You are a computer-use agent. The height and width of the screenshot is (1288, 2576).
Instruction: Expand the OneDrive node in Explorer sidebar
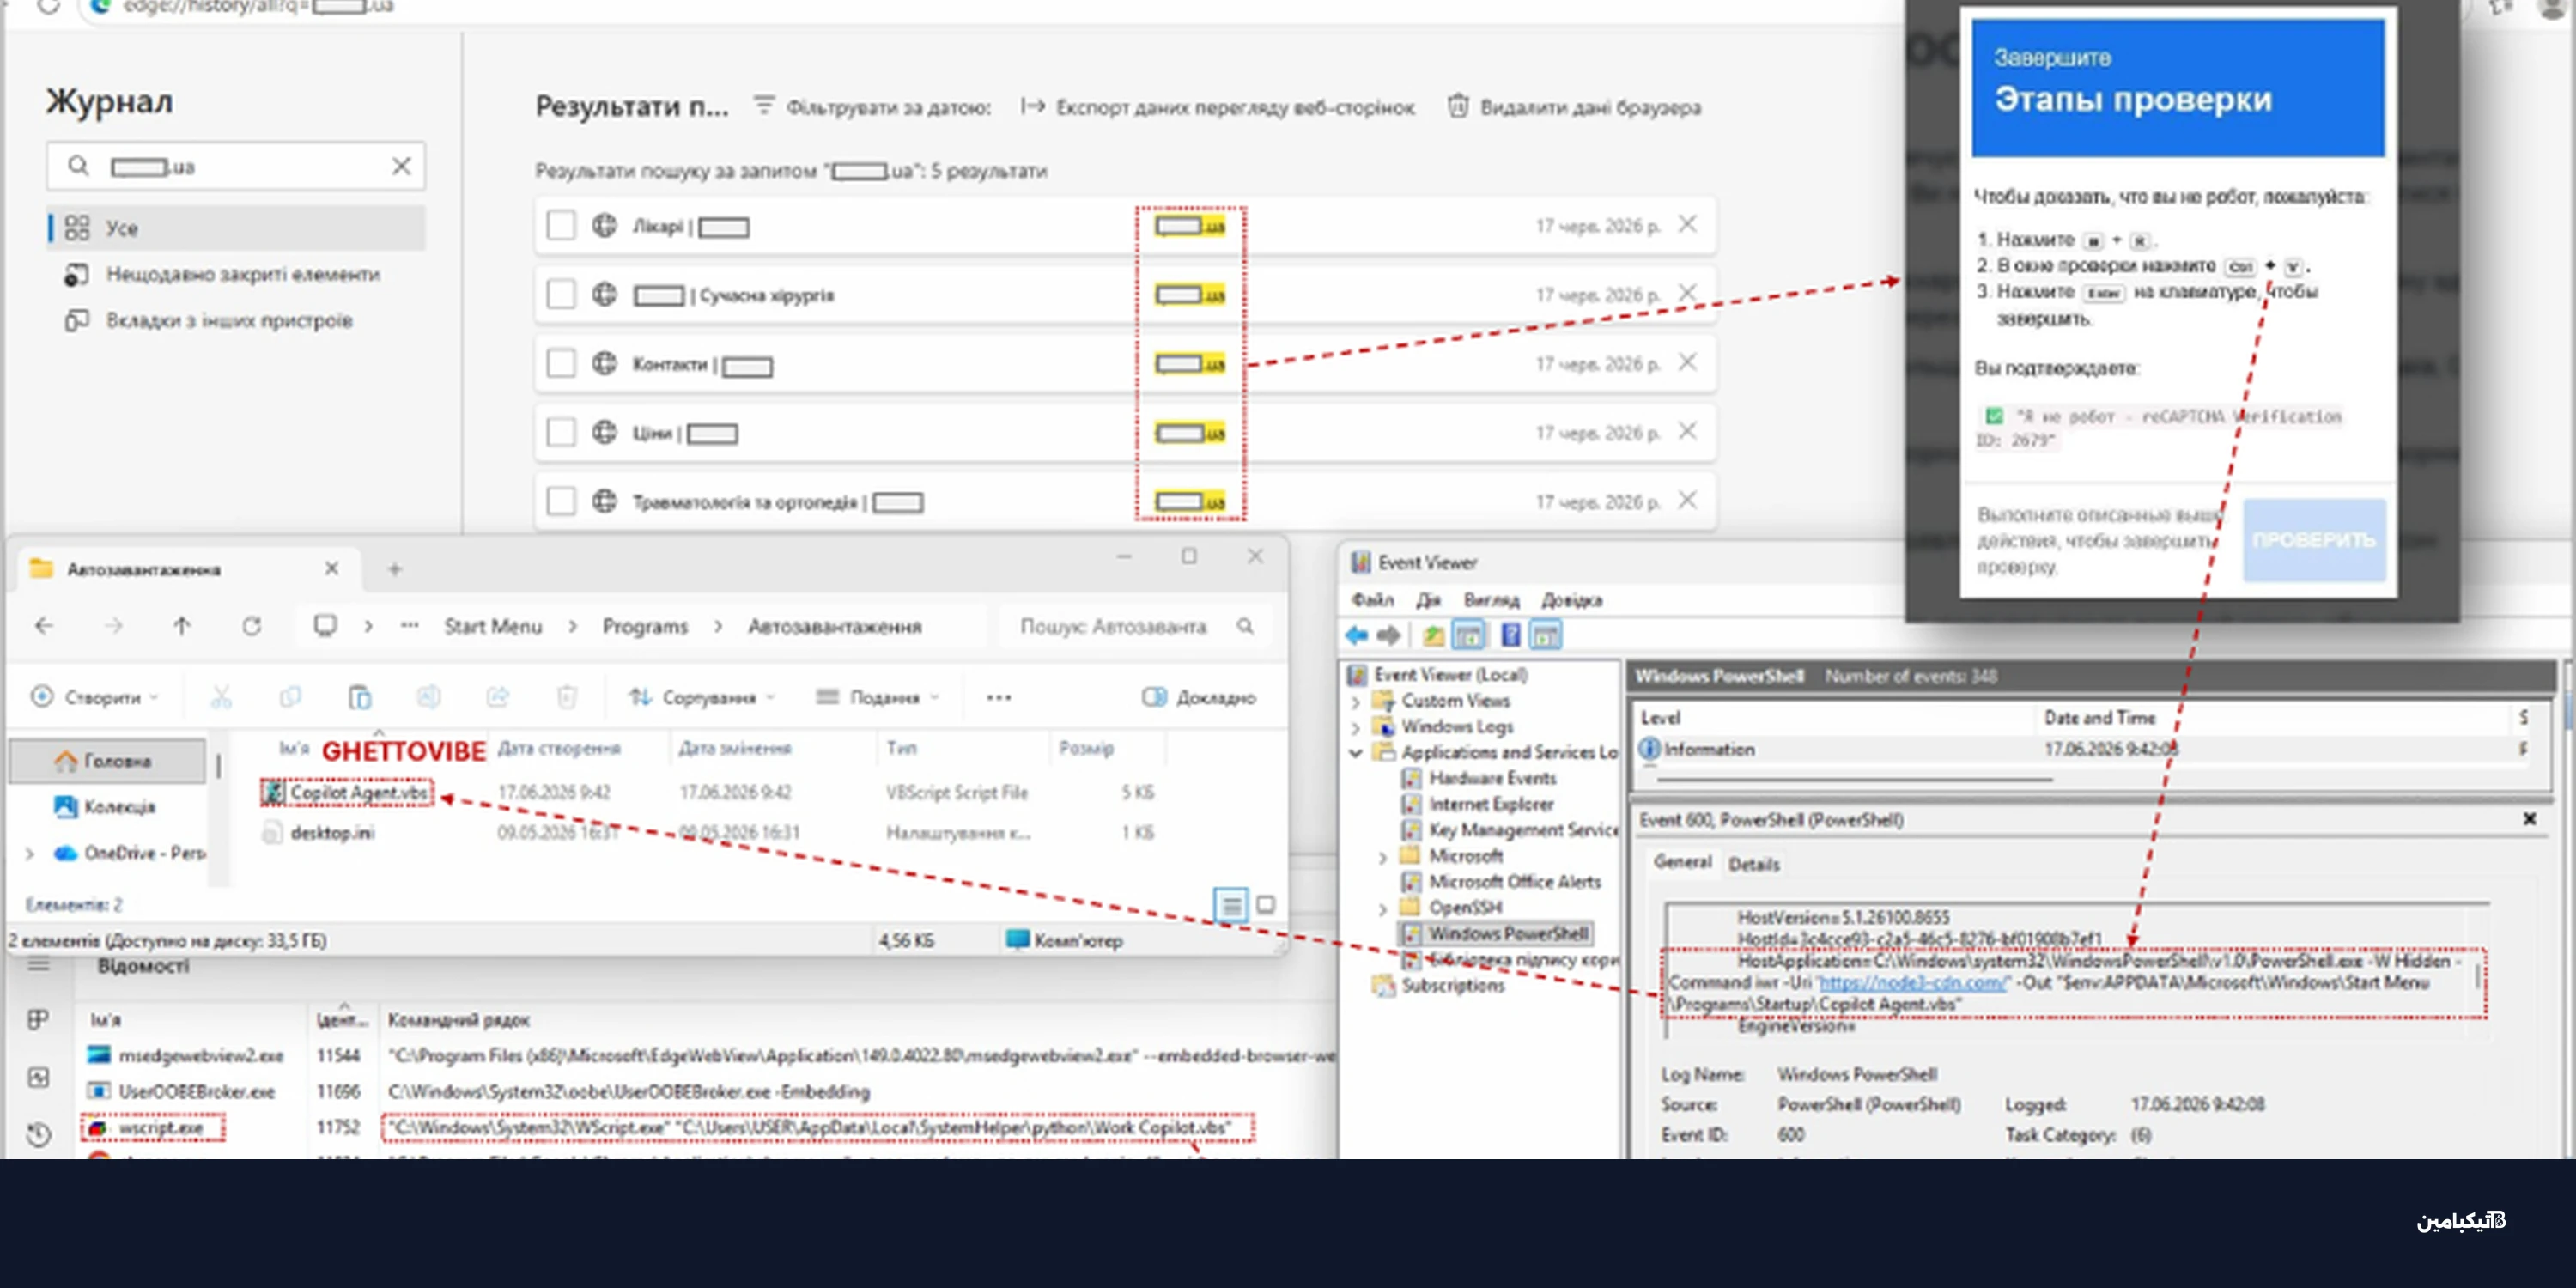coord(30,853)
